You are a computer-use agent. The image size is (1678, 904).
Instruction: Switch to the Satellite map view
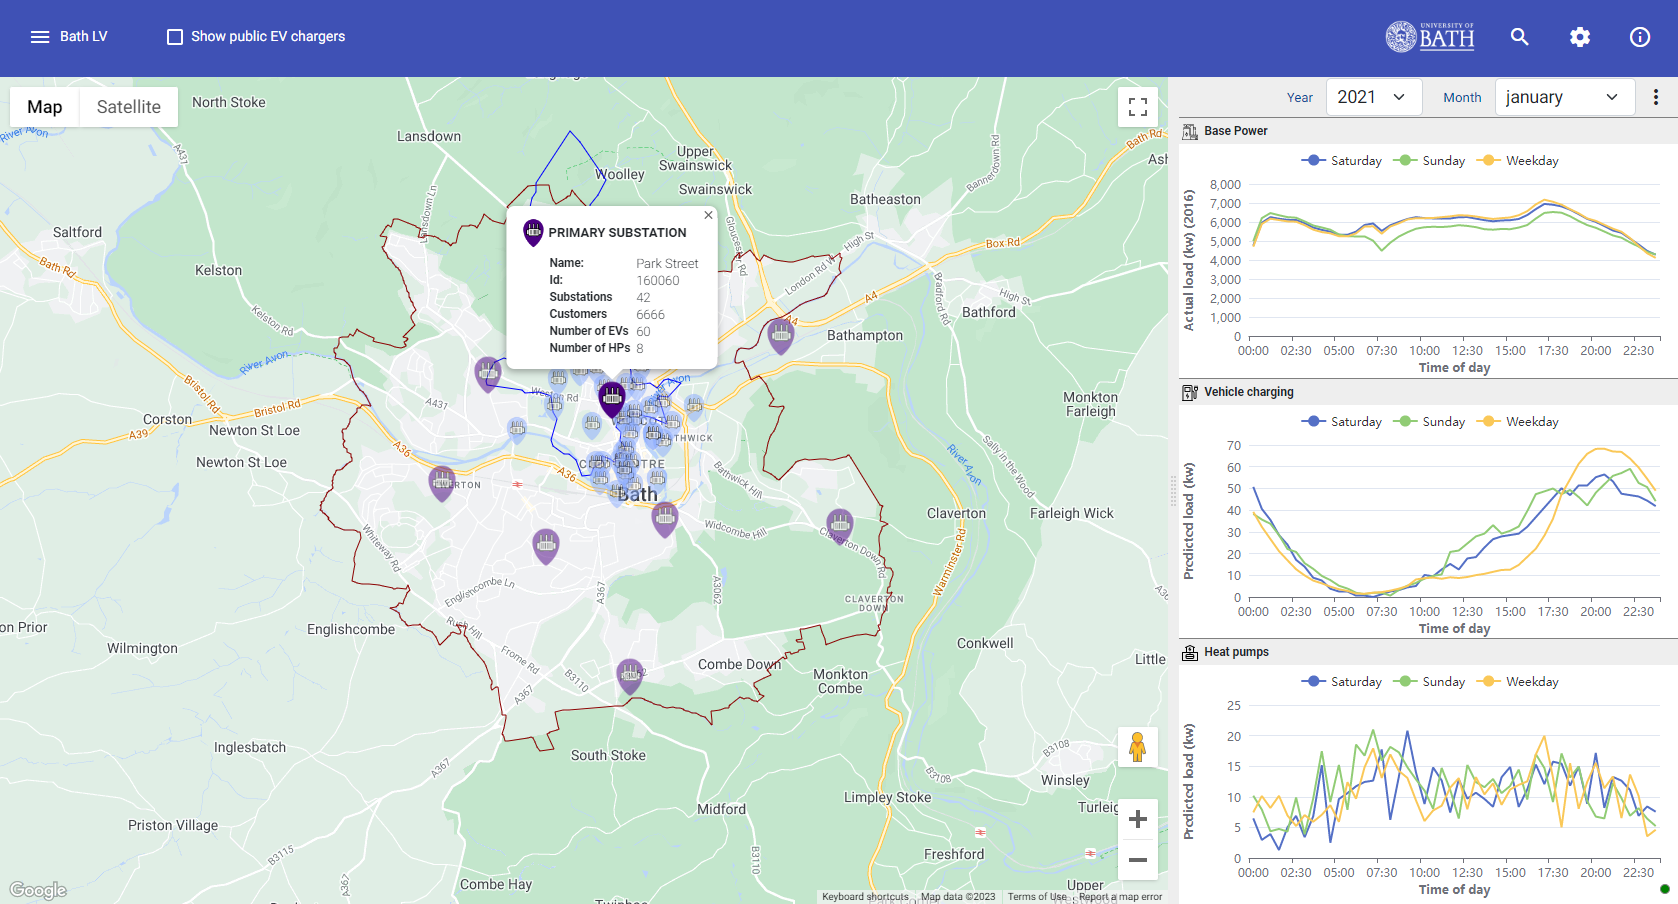[x=128, y=107]
